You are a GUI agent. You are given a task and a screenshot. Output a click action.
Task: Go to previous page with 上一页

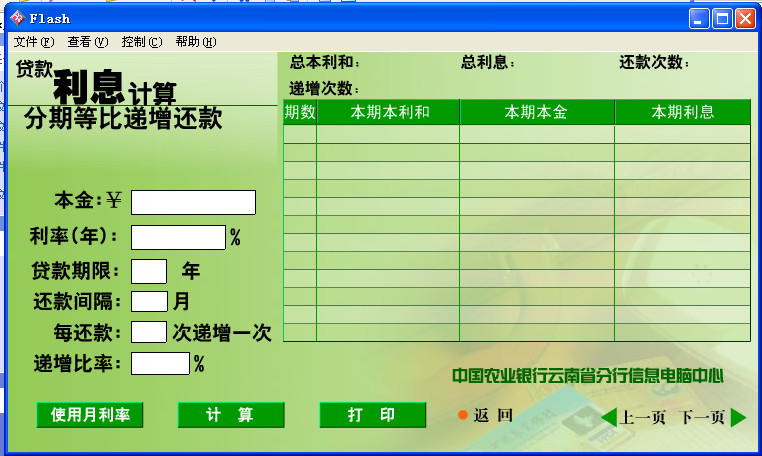pos(642,417)
